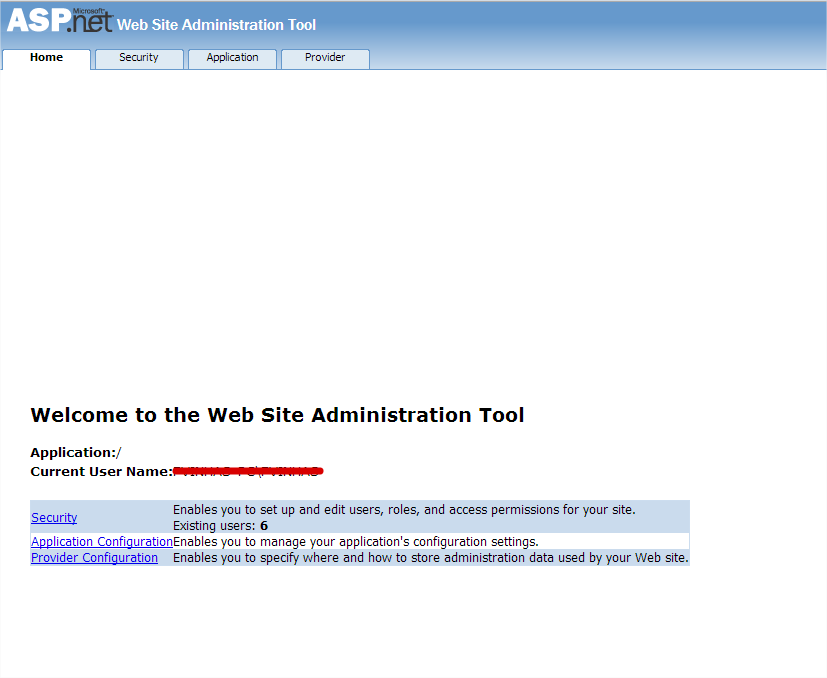The width and height of the screenshot is (827, 678).
Task: Click the small Microsoft text above logo
Action: (x=87, y=10)
